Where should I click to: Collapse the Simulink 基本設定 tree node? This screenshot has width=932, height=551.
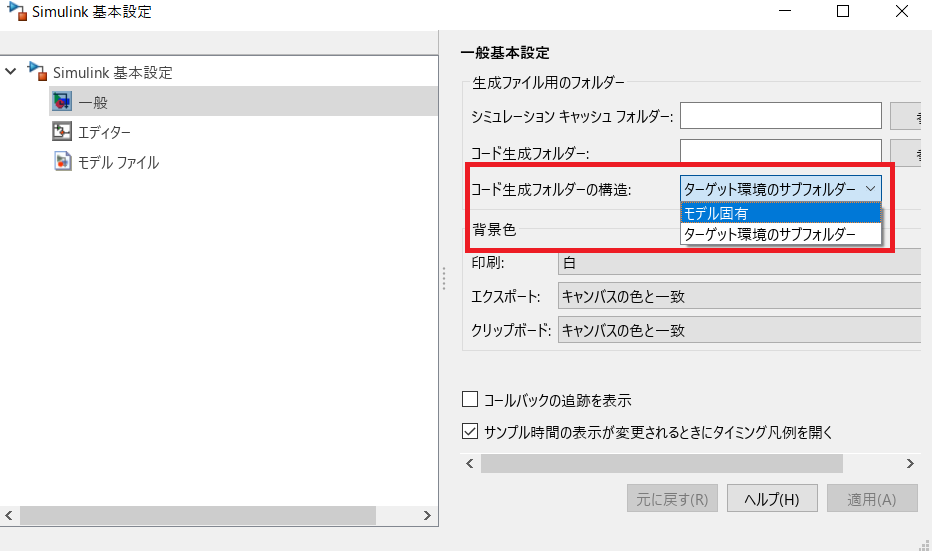coord(11,72)
